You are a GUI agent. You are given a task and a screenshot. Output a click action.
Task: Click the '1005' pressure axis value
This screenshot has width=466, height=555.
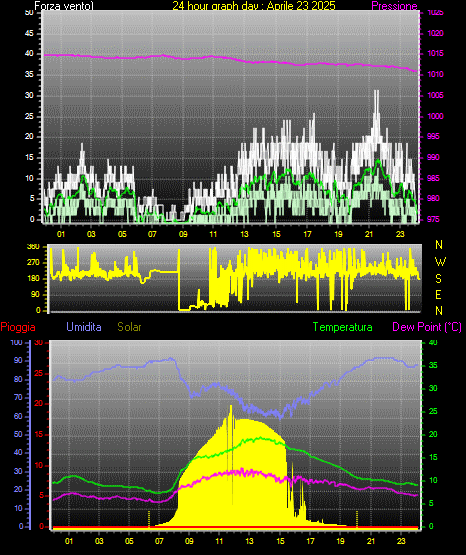pos(435,95)
